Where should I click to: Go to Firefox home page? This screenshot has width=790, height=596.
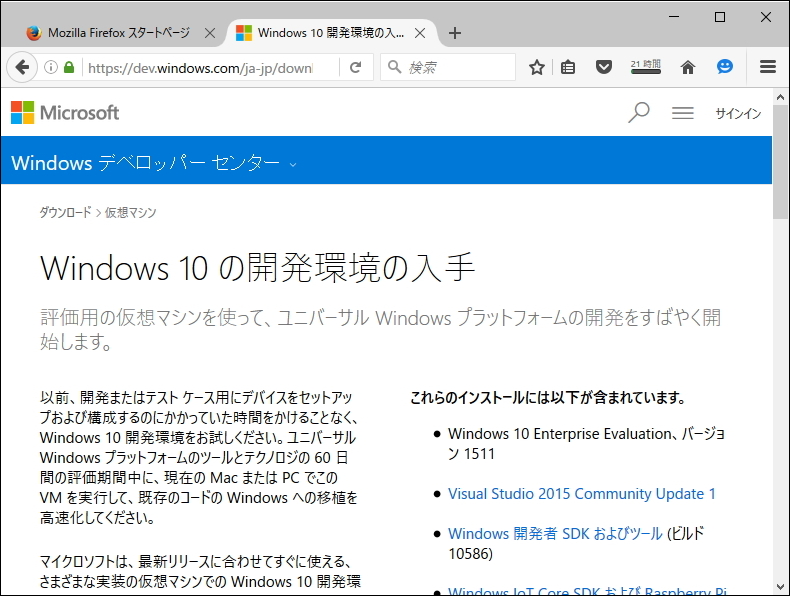click(688, 67)
